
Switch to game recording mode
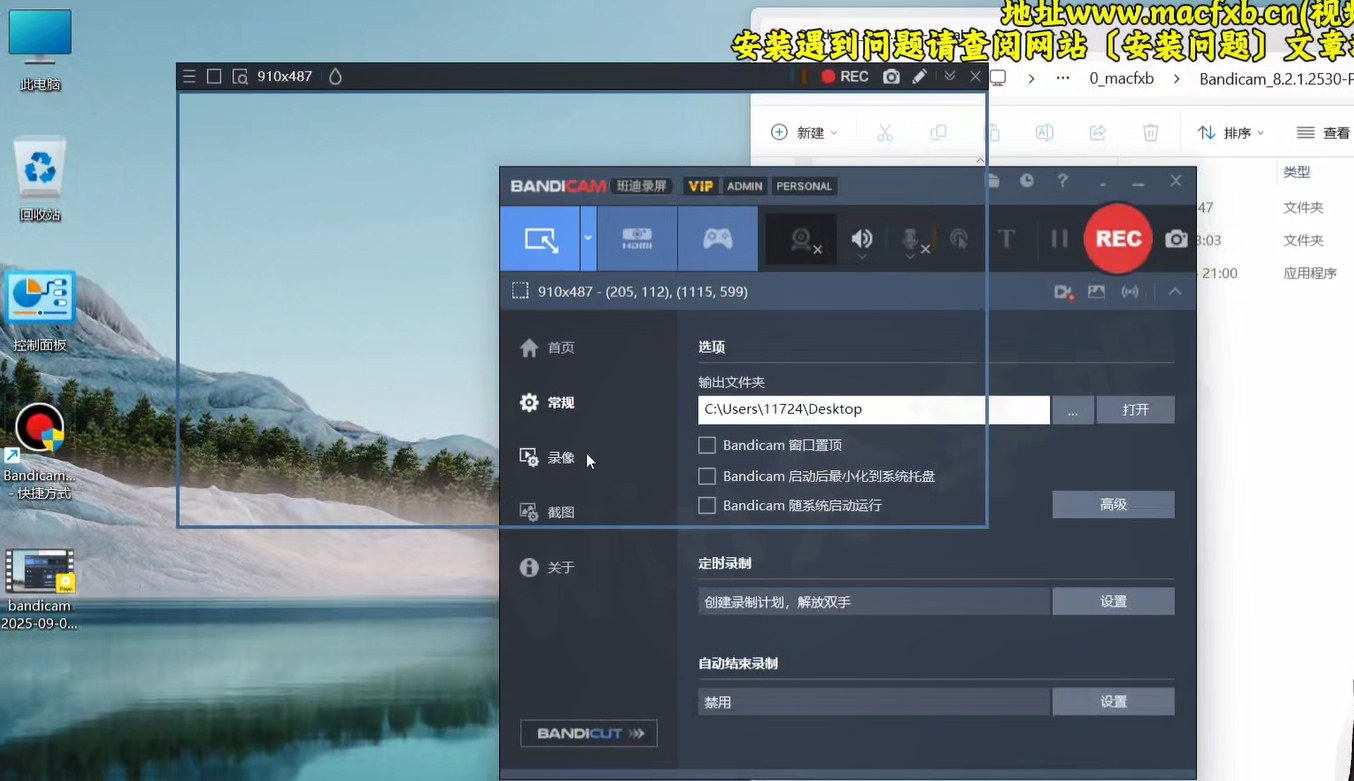717,239
